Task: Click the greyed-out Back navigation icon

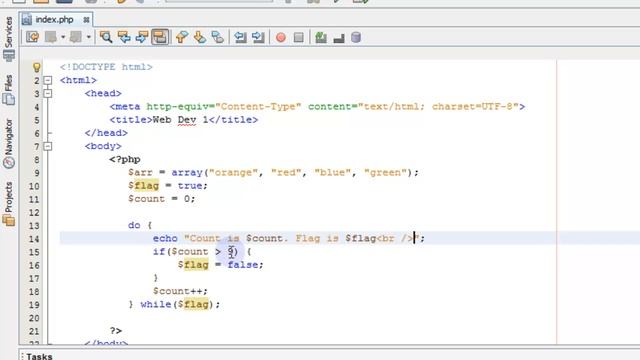Action: click(51, 37)
